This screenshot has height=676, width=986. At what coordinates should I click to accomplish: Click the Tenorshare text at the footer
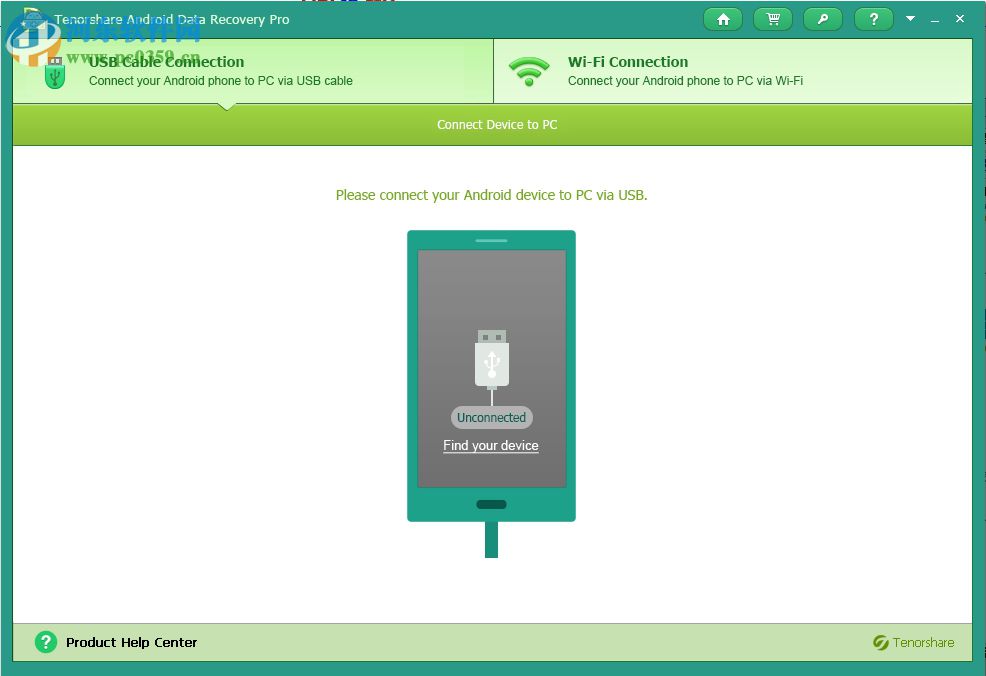(922, 642)
